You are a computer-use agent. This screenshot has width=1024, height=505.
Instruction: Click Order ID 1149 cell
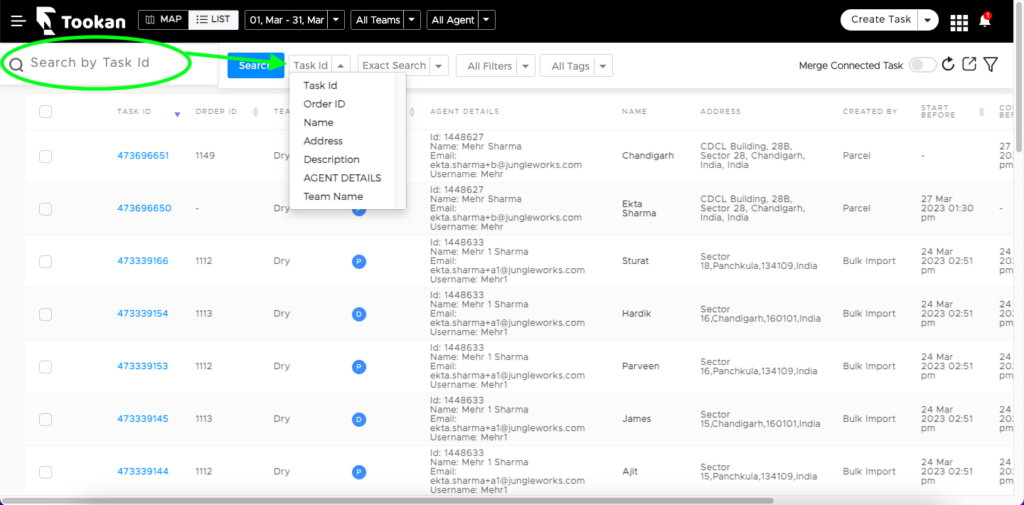(205, 156)
